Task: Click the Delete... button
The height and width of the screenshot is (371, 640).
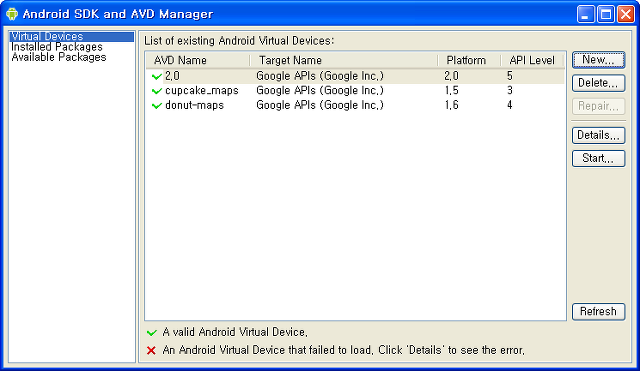Action: point(598,83)
